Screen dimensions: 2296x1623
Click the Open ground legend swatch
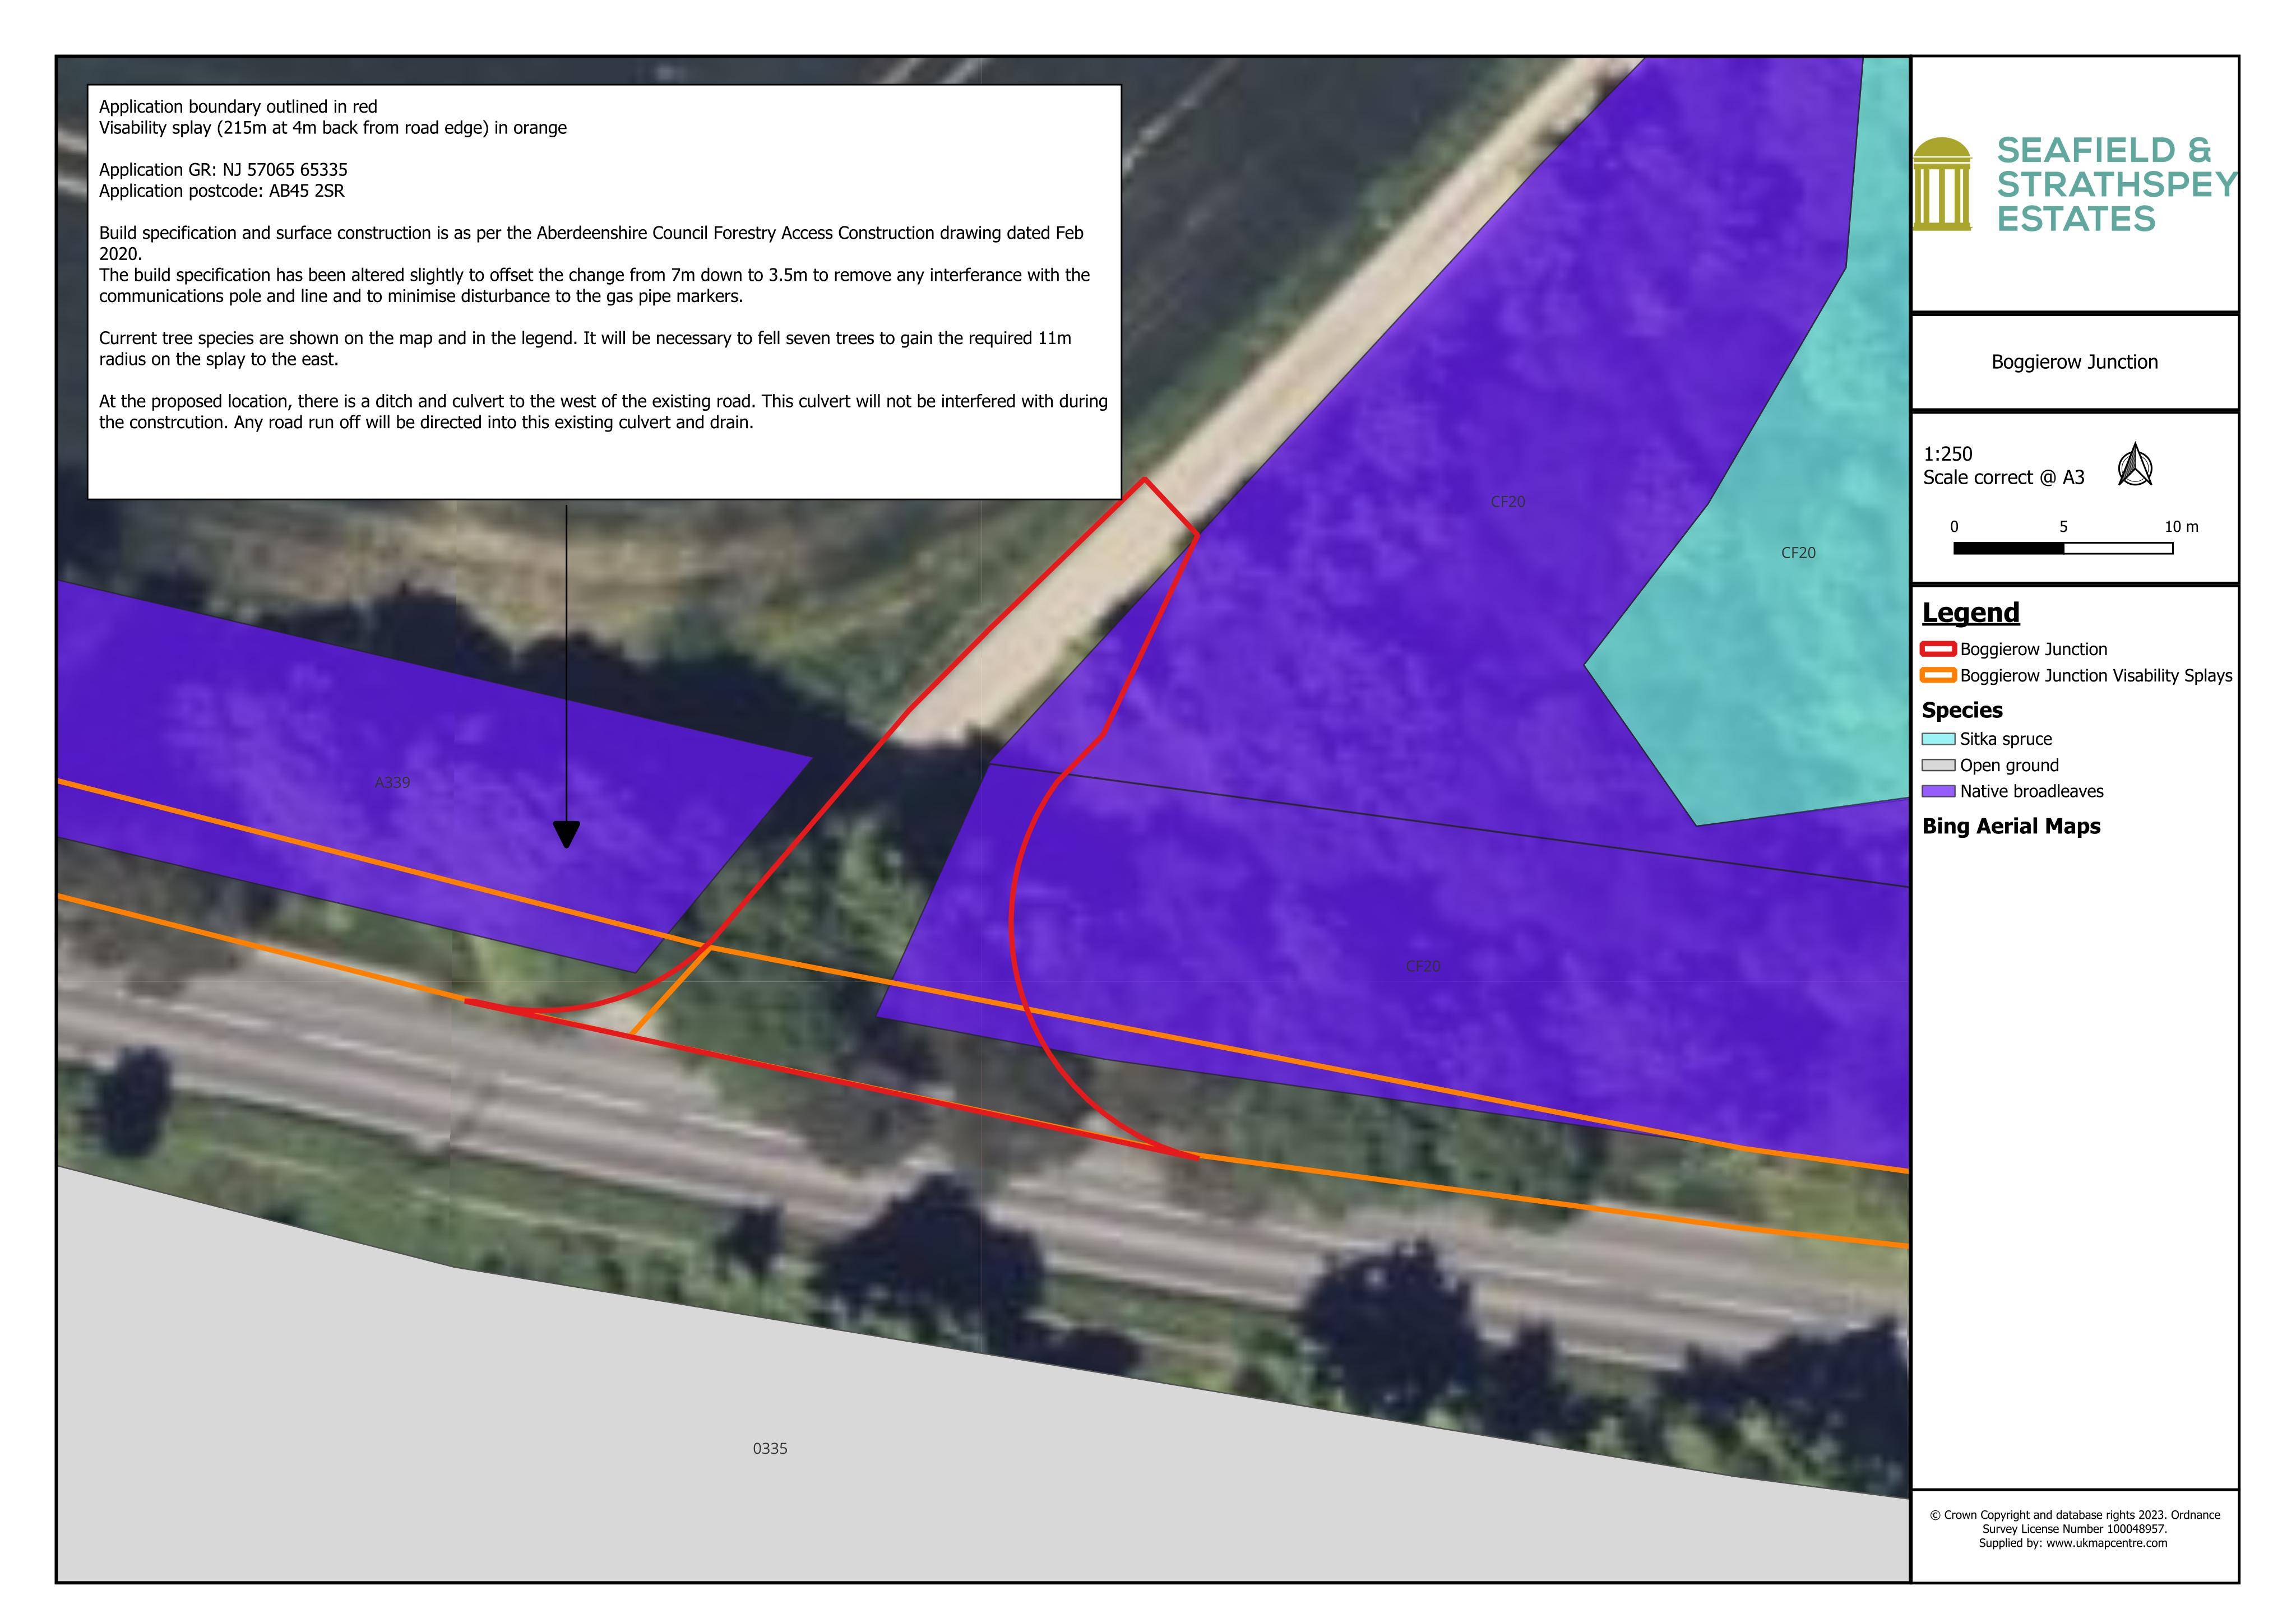[1939, 765]
